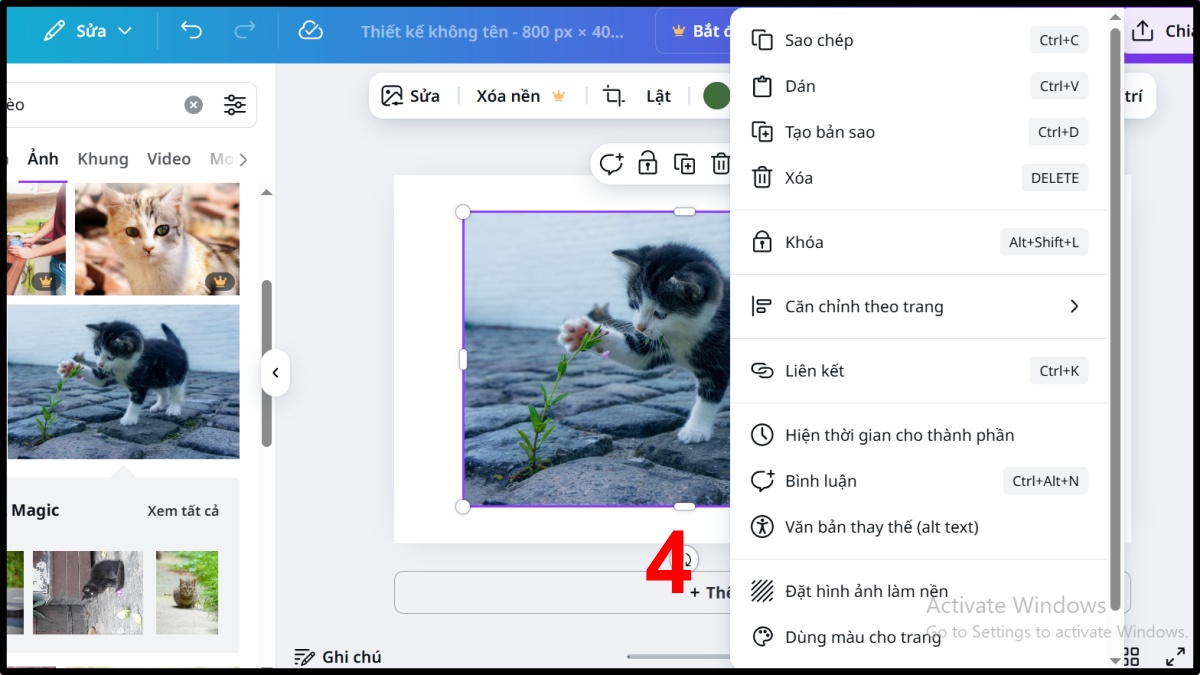Click the Lật flip button
1200x675 pixels.
[x=658, y=96]
